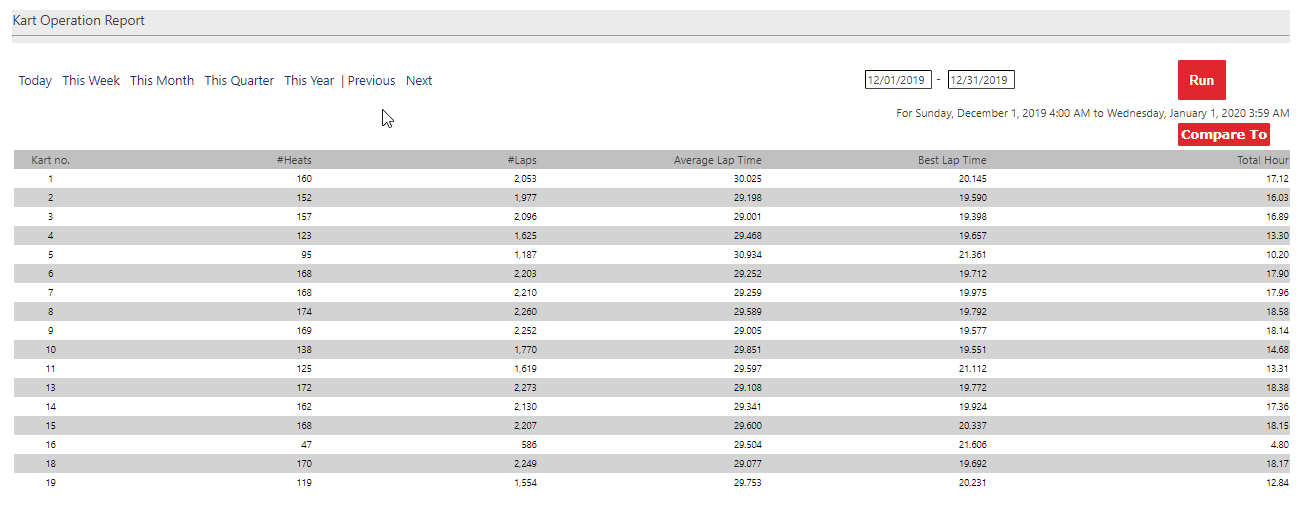The width and height of the screenshot is (1307, 508).
Task: Click best lap time 21.112
Action: 972,369
